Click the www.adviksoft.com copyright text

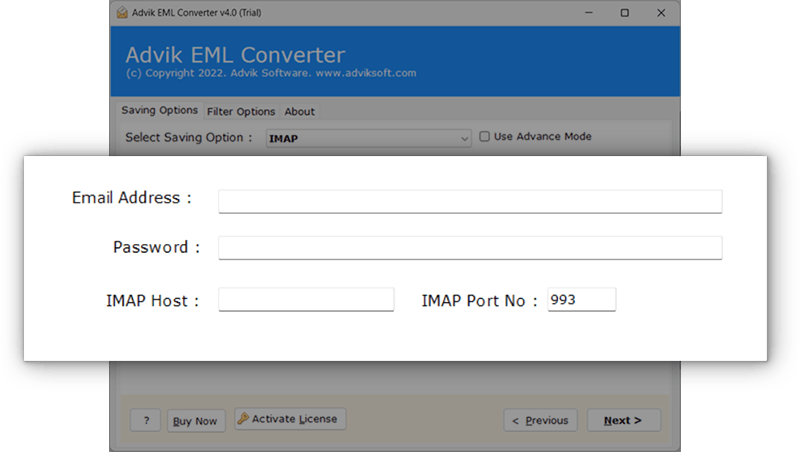click(x=366, y=73)
